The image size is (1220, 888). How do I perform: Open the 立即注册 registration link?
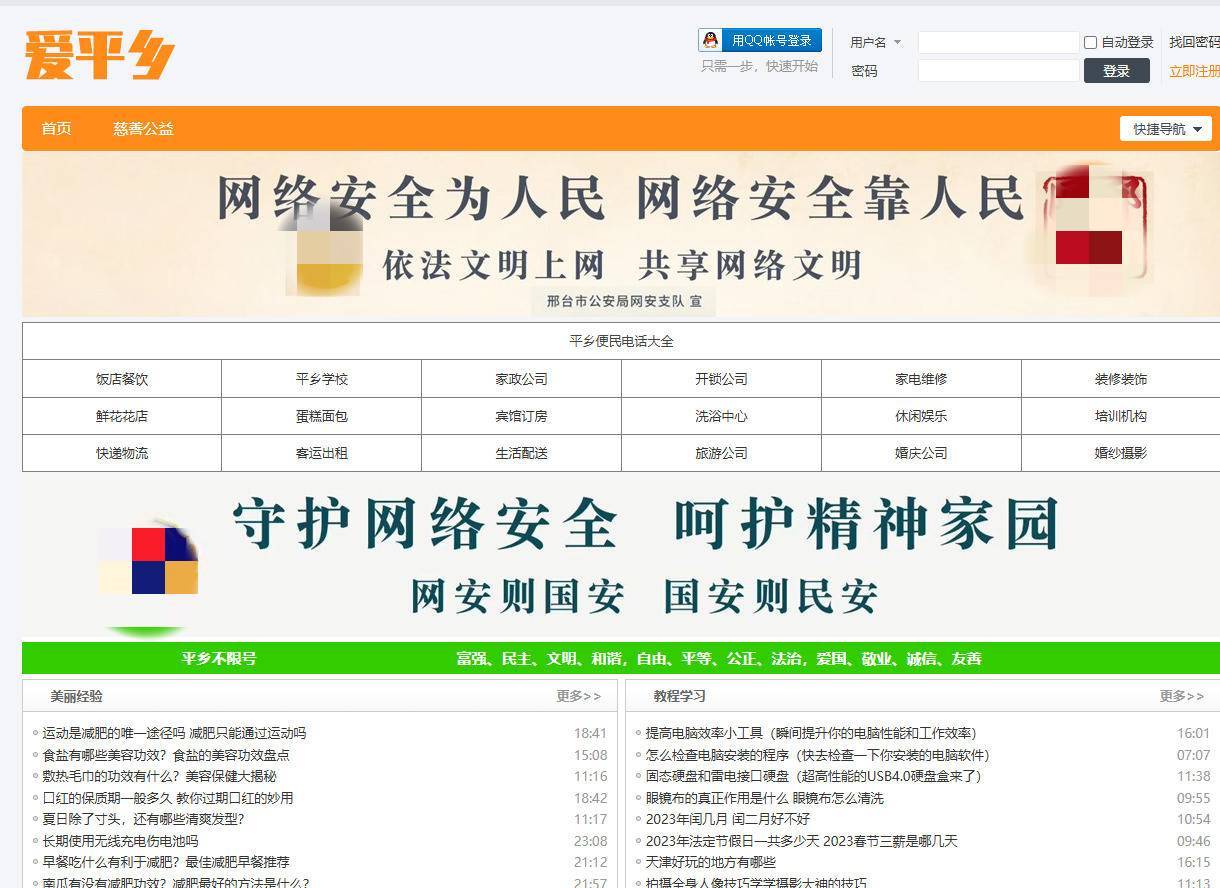coord(1194,71)
